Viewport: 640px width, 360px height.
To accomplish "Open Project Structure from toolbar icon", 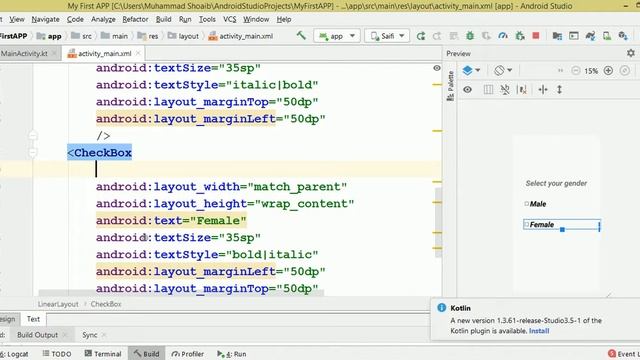I will (x=557, y=36).
